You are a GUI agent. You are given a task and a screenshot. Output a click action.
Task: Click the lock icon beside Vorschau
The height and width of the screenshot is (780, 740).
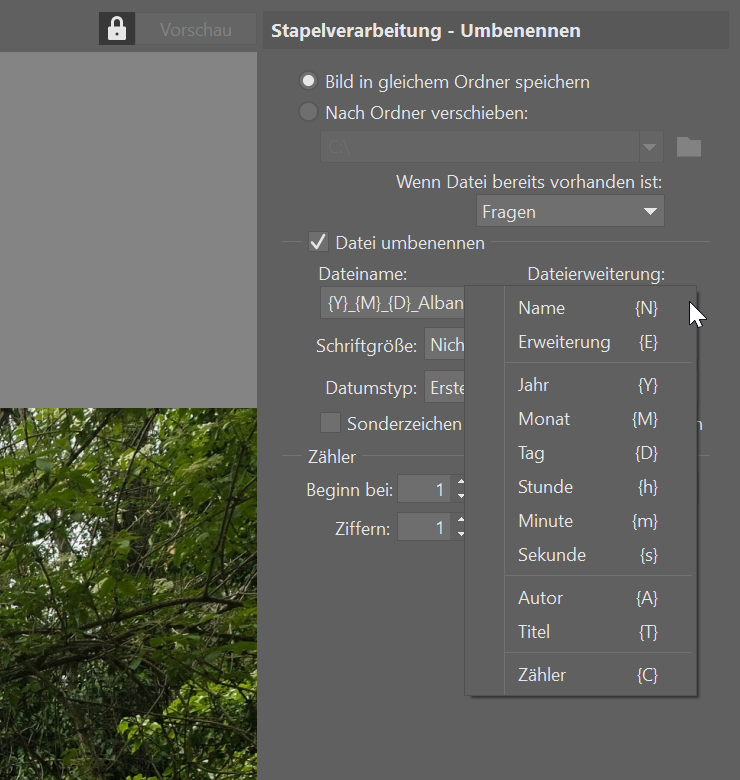tap(117, 29)
